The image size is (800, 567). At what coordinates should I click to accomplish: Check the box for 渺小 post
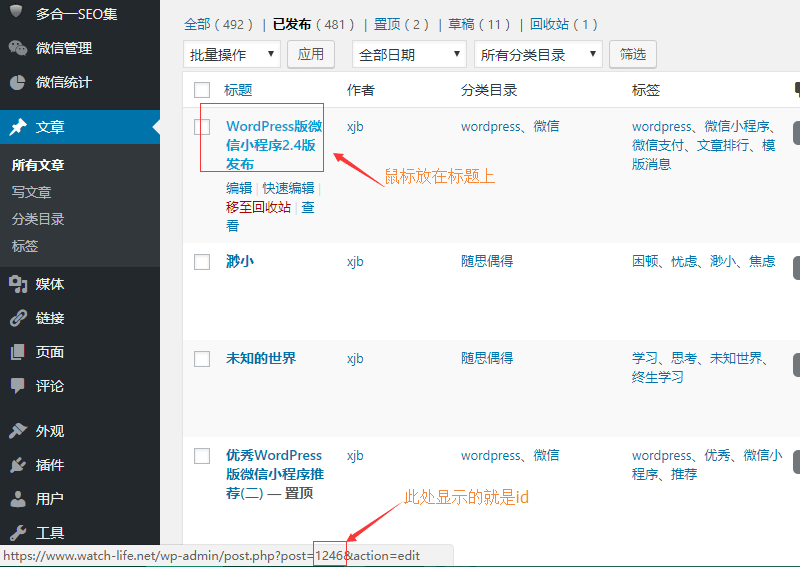[202, 262]
